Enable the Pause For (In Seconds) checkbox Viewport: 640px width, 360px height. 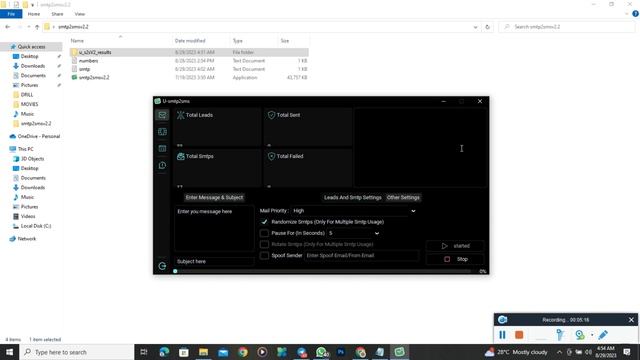[264, 233]
